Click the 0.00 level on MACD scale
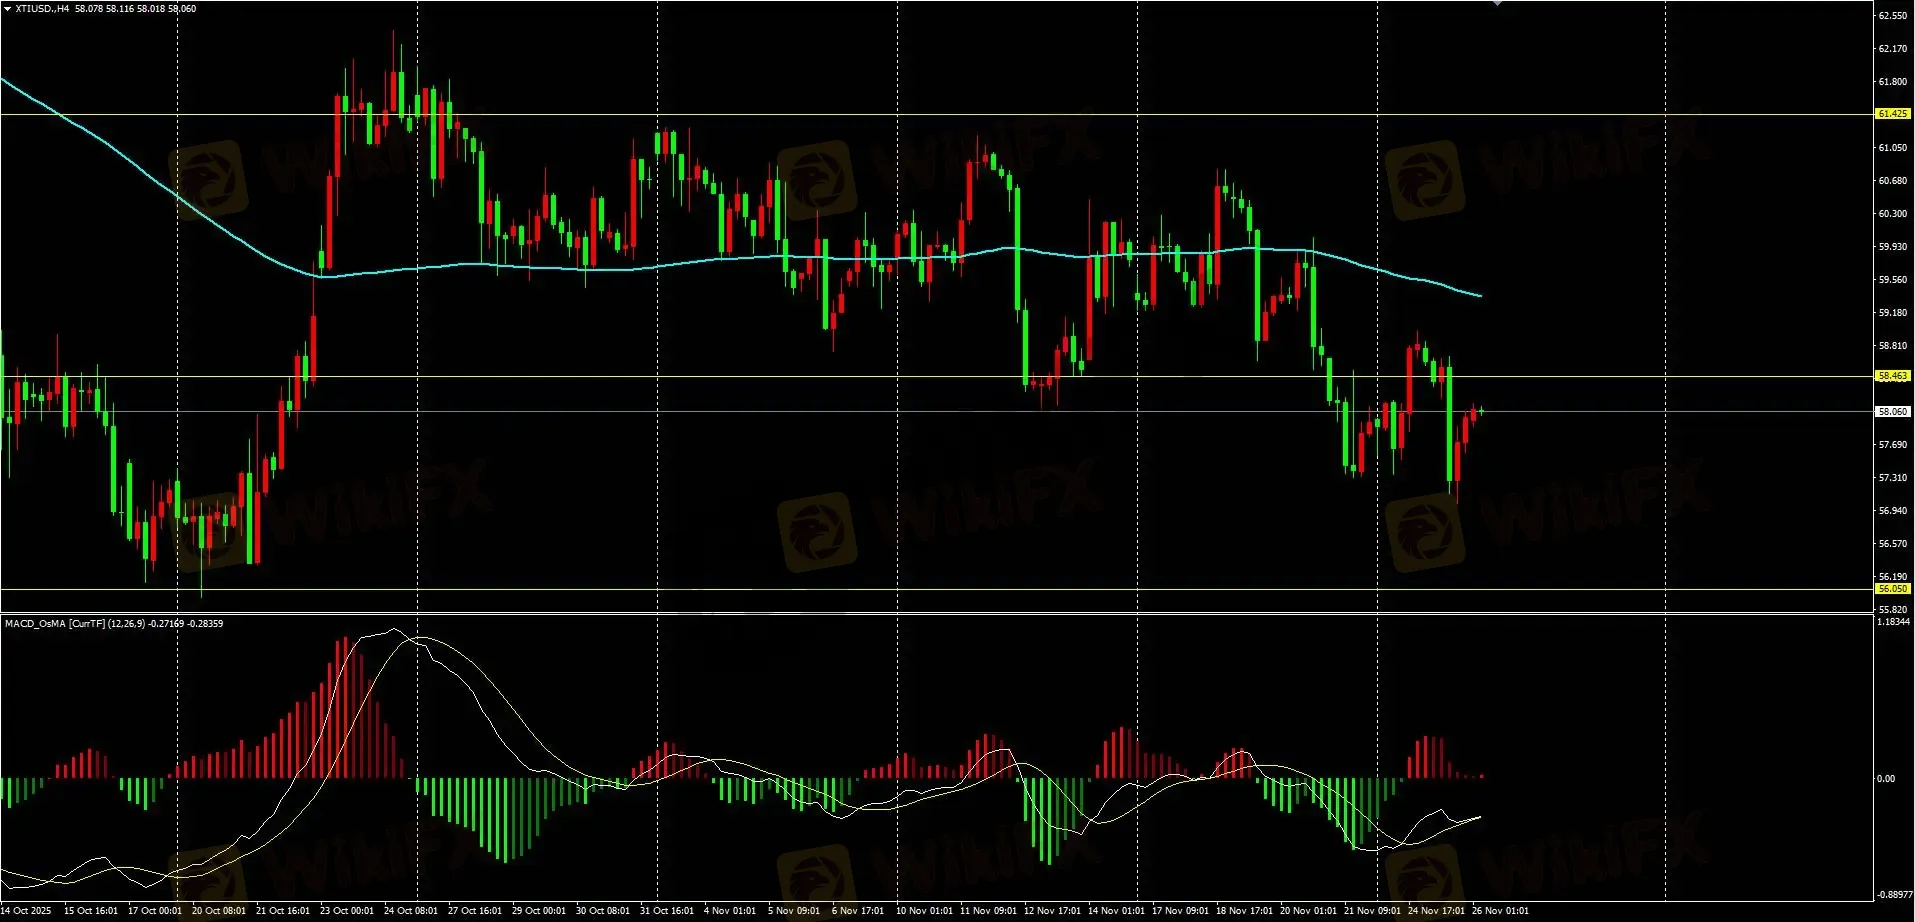This screenshot has width=1915, height=922. point(1885,779)
